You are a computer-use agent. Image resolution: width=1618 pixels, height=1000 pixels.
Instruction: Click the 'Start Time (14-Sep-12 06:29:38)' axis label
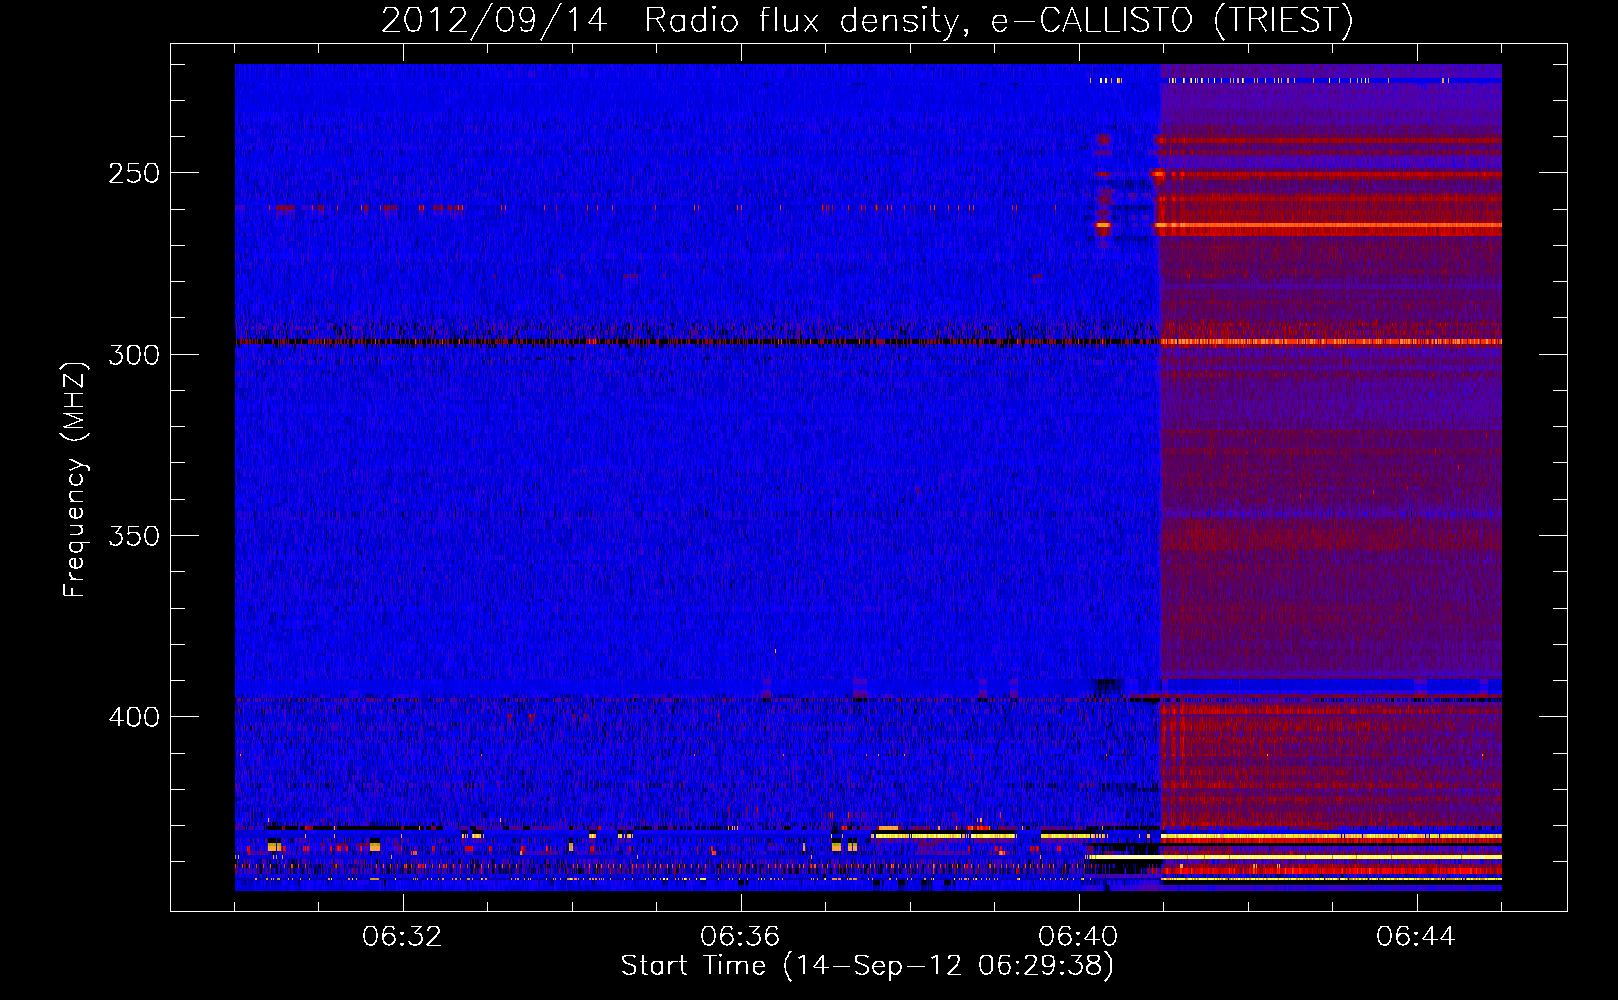tap(867, 966)
